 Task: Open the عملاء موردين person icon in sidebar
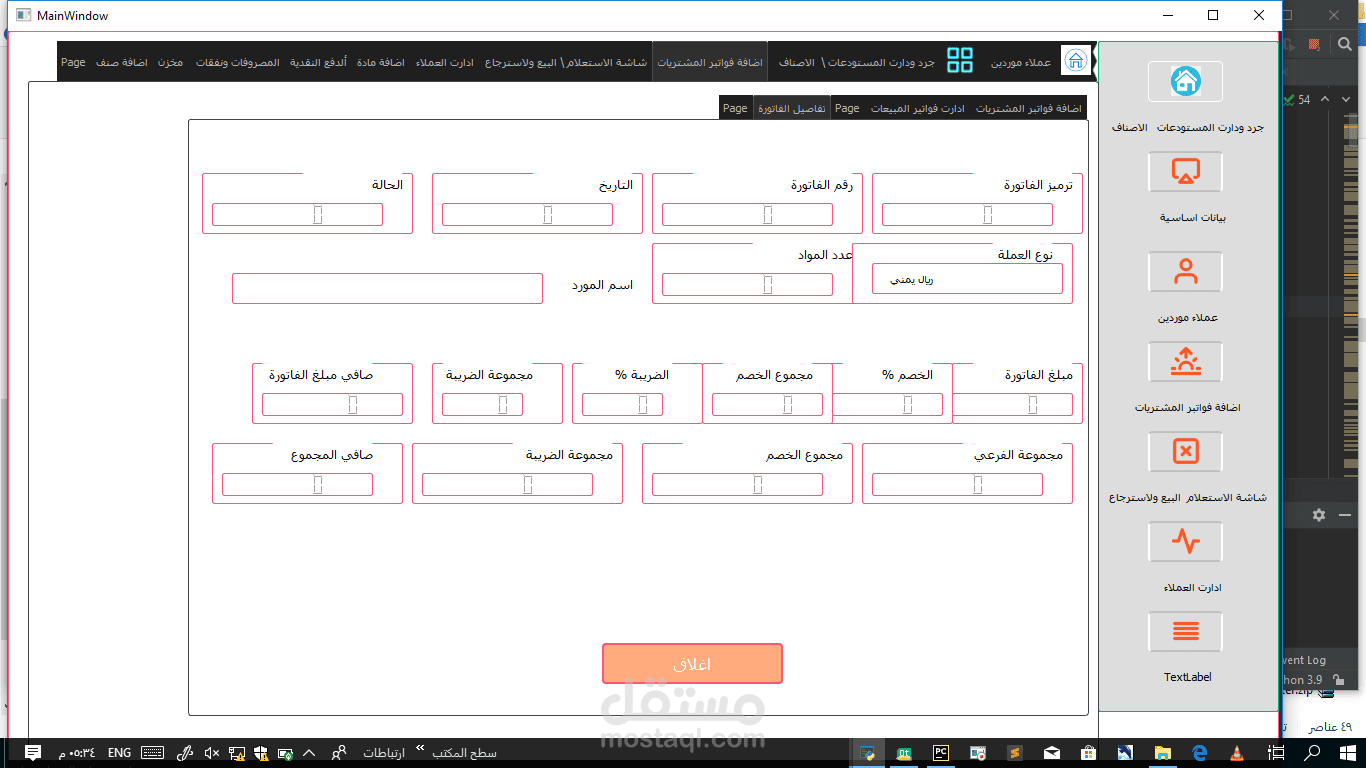coord(1185,272)
